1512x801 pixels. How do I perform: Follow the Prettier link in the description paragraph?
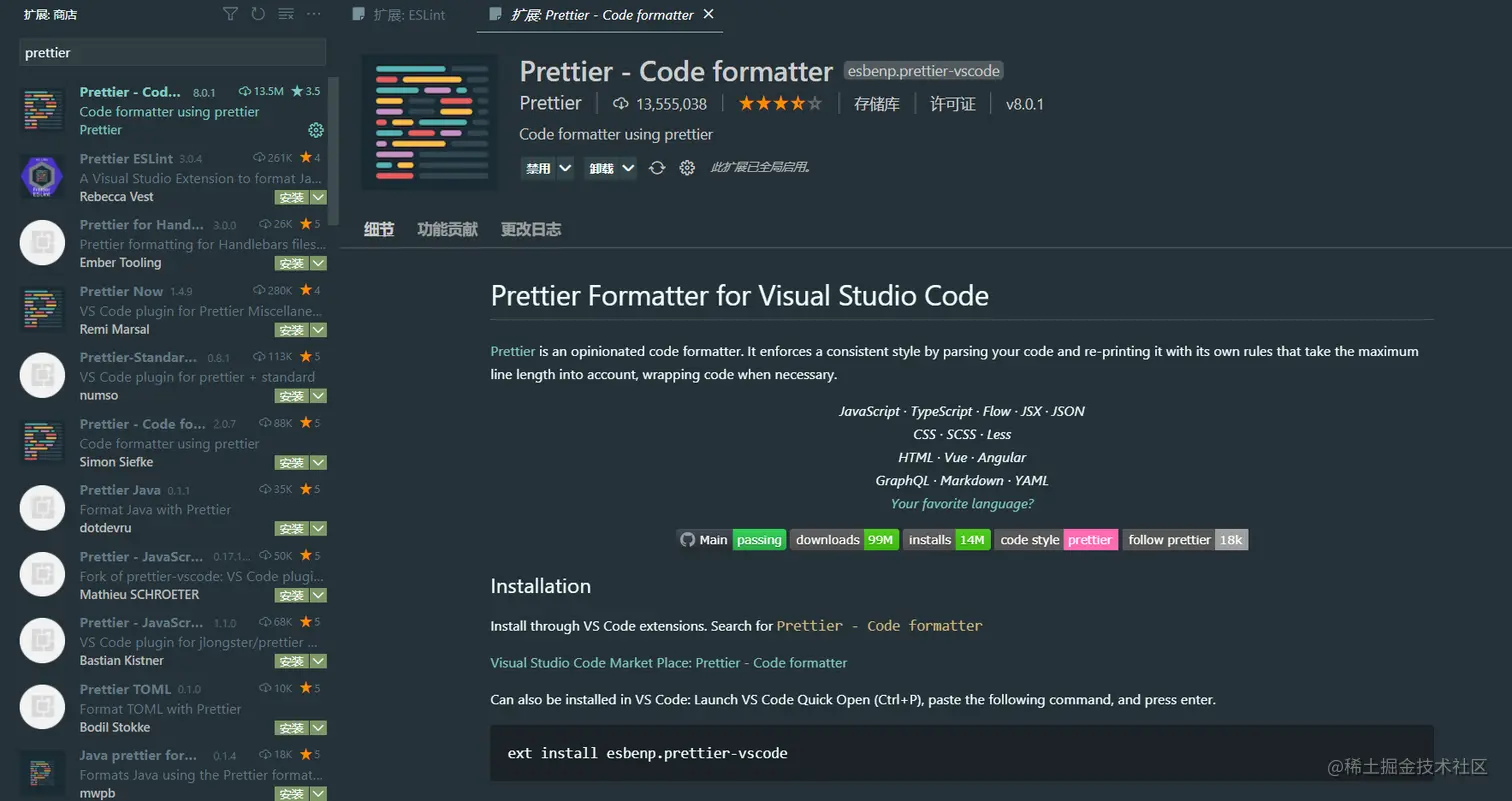pyautogui.click(x=513, y=351)
